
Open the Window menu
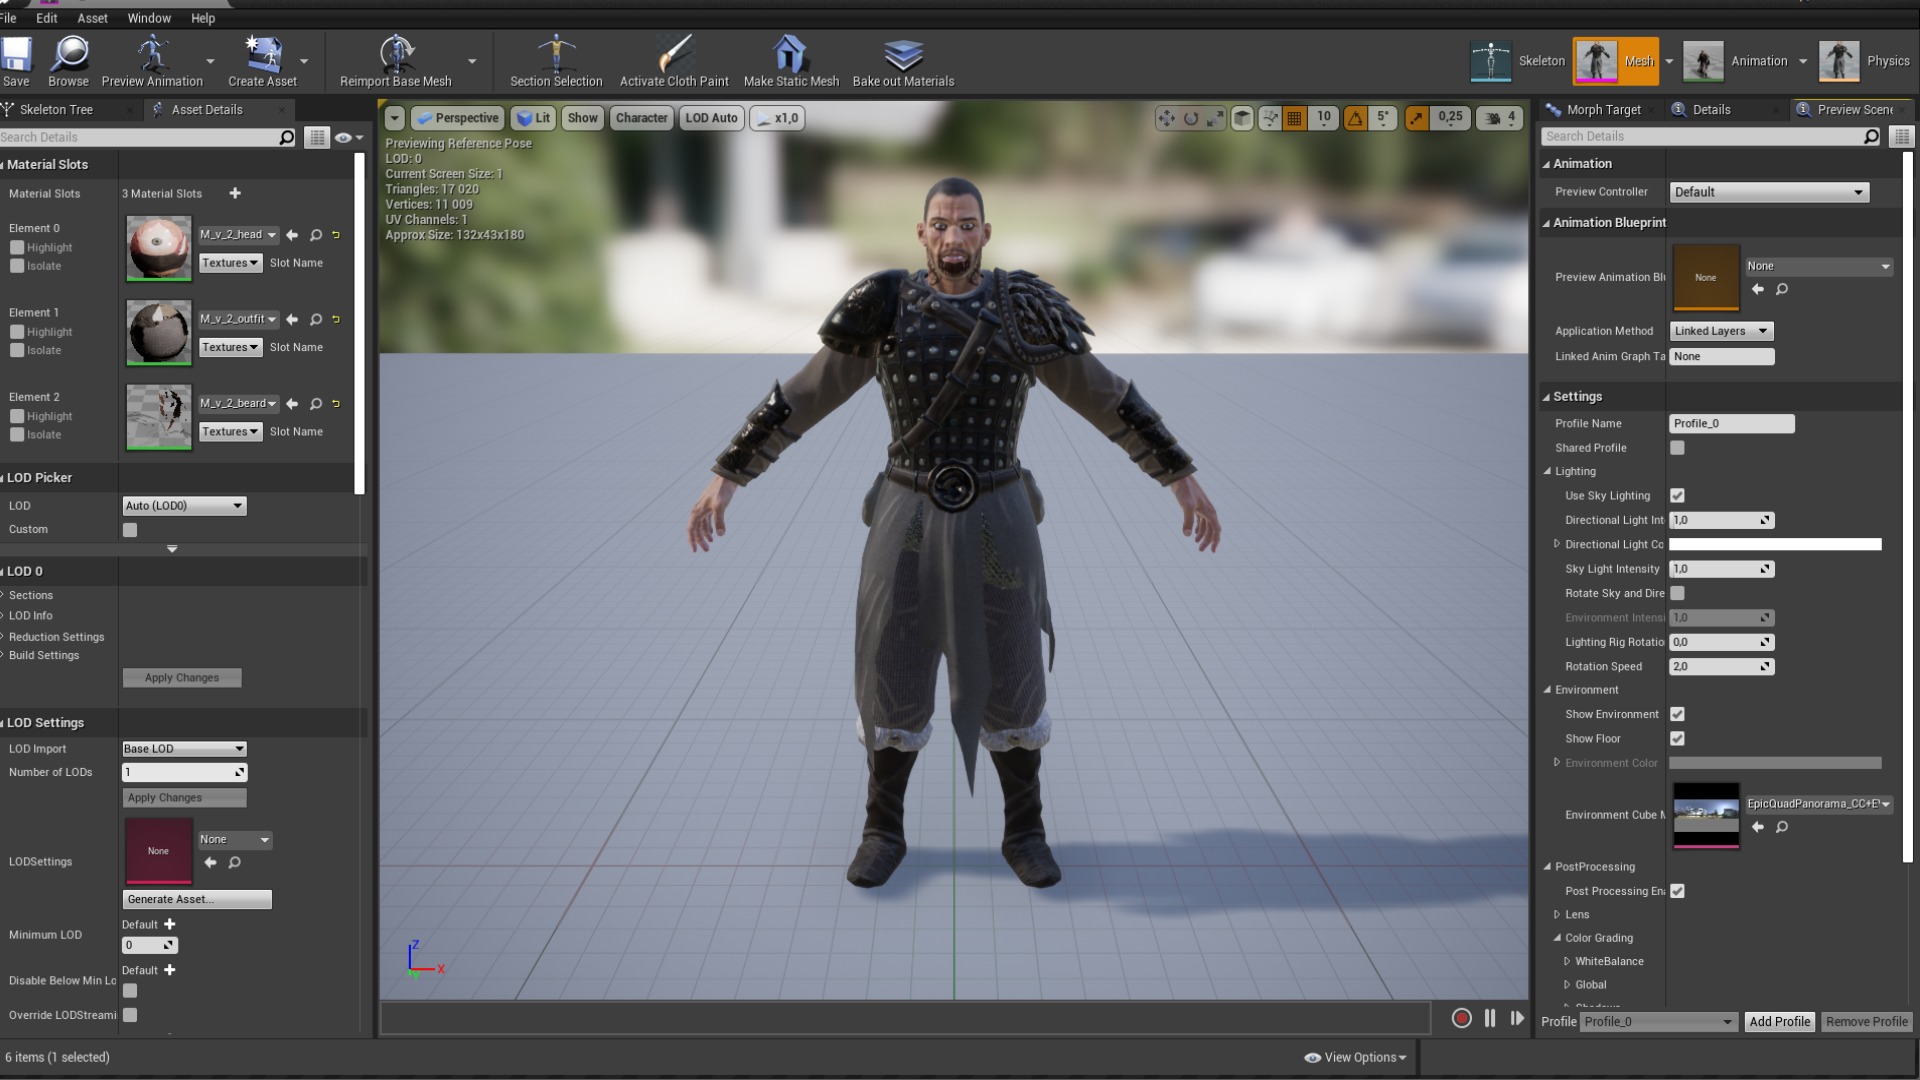click(149, 18)
